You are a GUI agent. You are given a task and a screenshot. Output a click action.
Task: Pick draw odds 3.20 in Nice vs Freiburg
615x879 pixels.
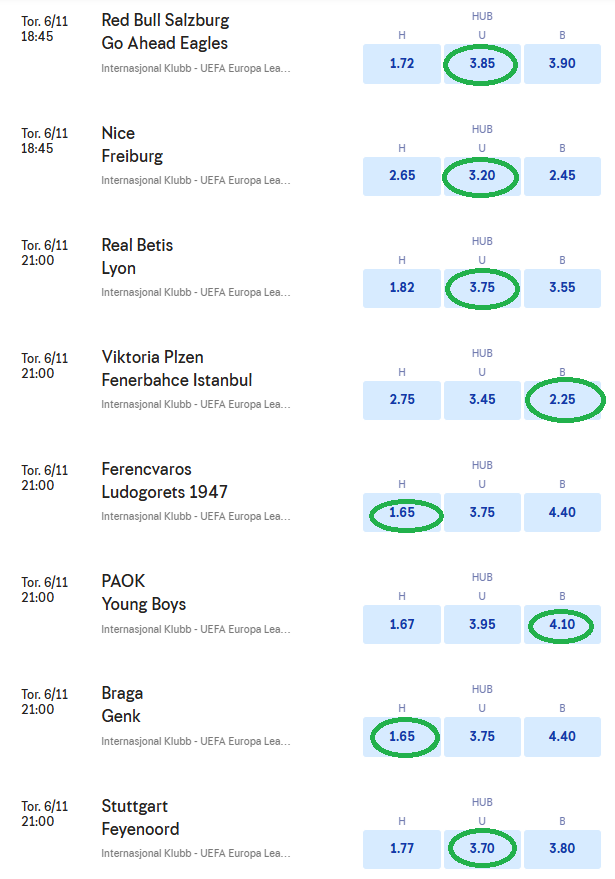pyautogui.click(x=482, y=176)
